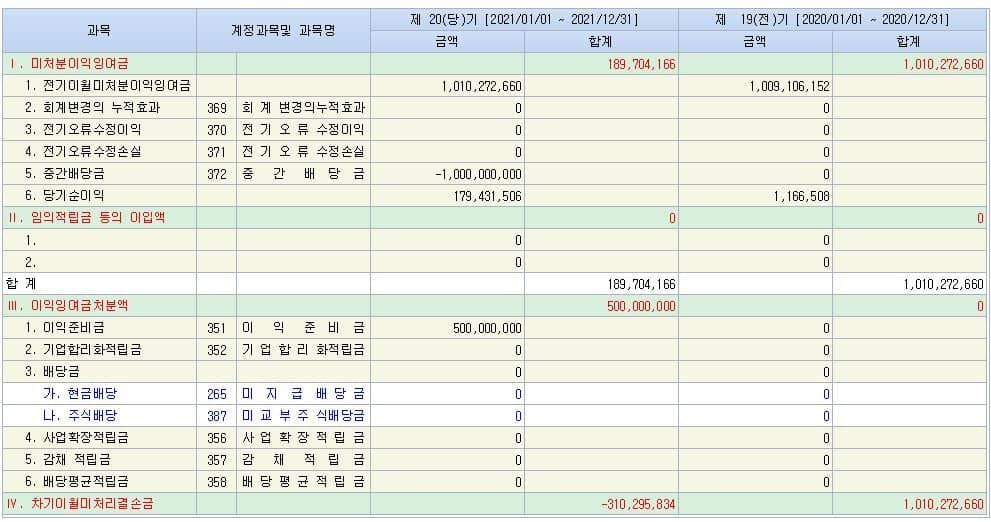This screenshot has height=522, width=991.
Task: Click account code 369
Action: 217,108
